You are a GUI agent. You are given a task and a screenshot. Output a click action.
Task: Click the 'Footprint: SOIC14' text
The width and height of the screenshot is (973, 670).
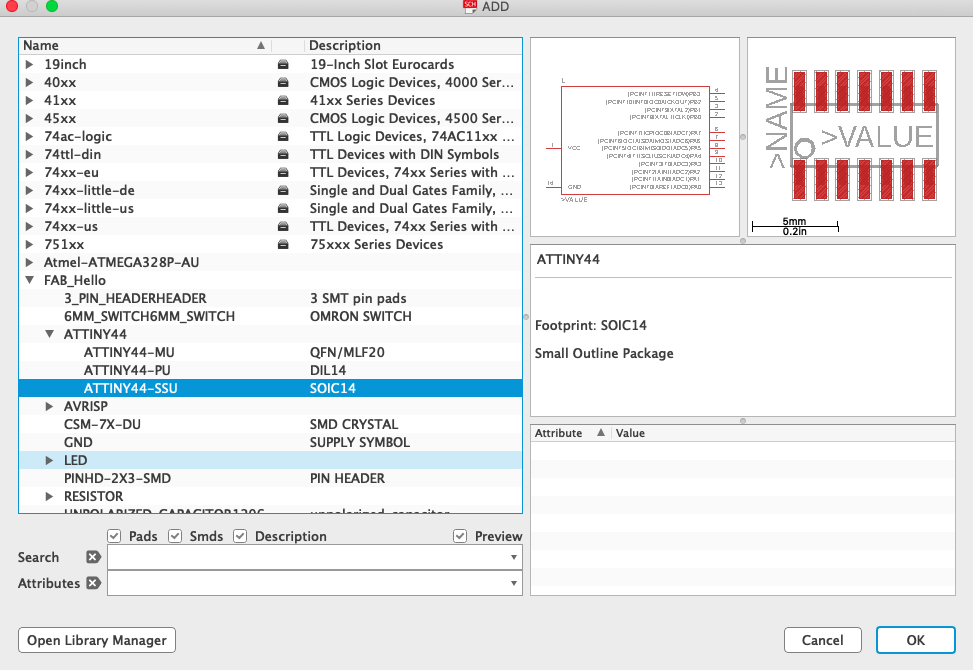[591, 325]
